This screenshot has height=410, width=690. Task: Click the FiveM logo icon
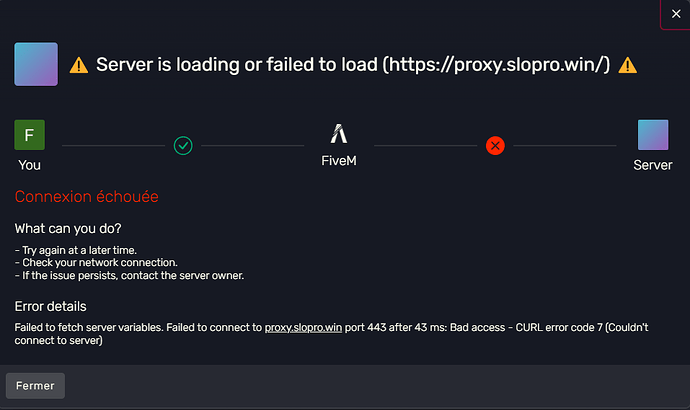(339, 133)
